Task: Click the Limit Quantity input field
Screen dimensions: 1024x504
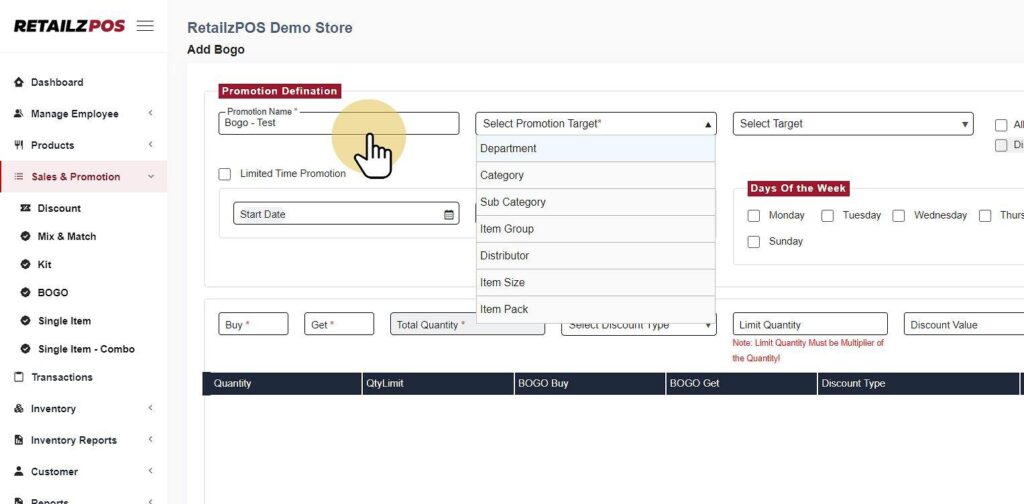Action: (x=810, y=324)
